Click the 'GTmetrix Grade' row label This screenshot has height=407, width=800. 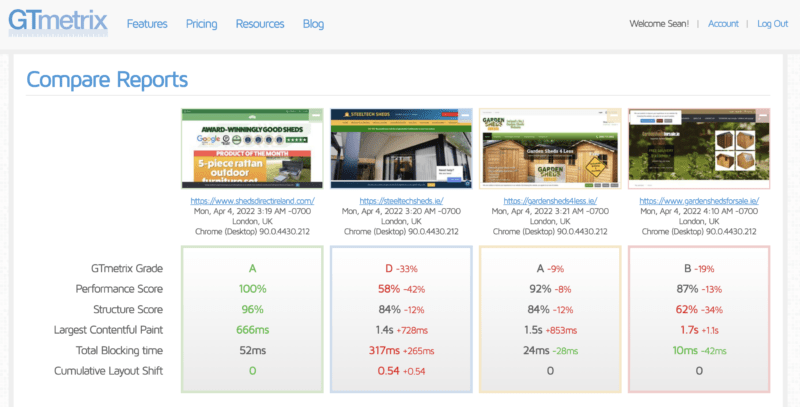pos(127,268)
